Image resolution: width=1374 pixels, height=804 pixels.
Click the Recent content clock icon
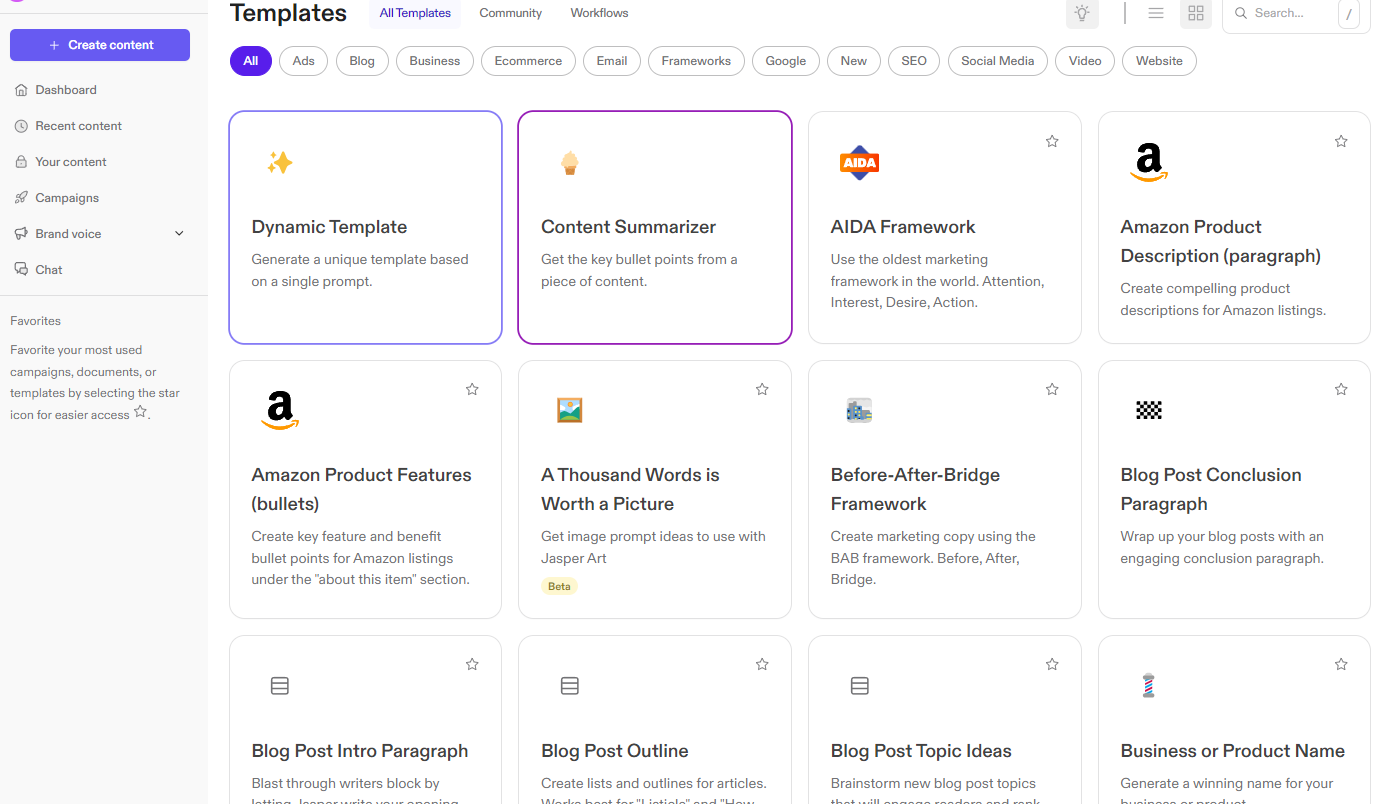(x=21, y=126)
